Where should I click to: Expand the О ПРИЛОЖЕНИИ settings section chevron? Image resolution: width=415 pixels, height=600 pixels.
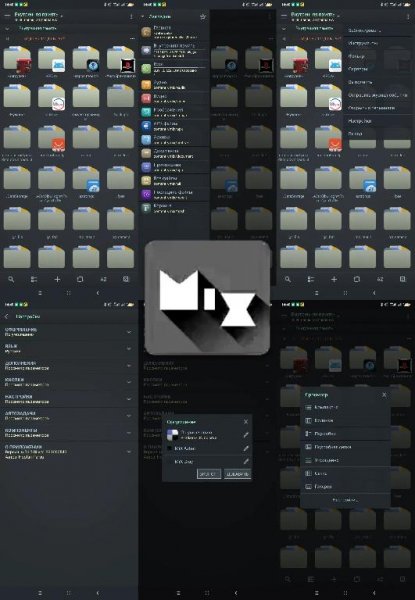(129, 452)
